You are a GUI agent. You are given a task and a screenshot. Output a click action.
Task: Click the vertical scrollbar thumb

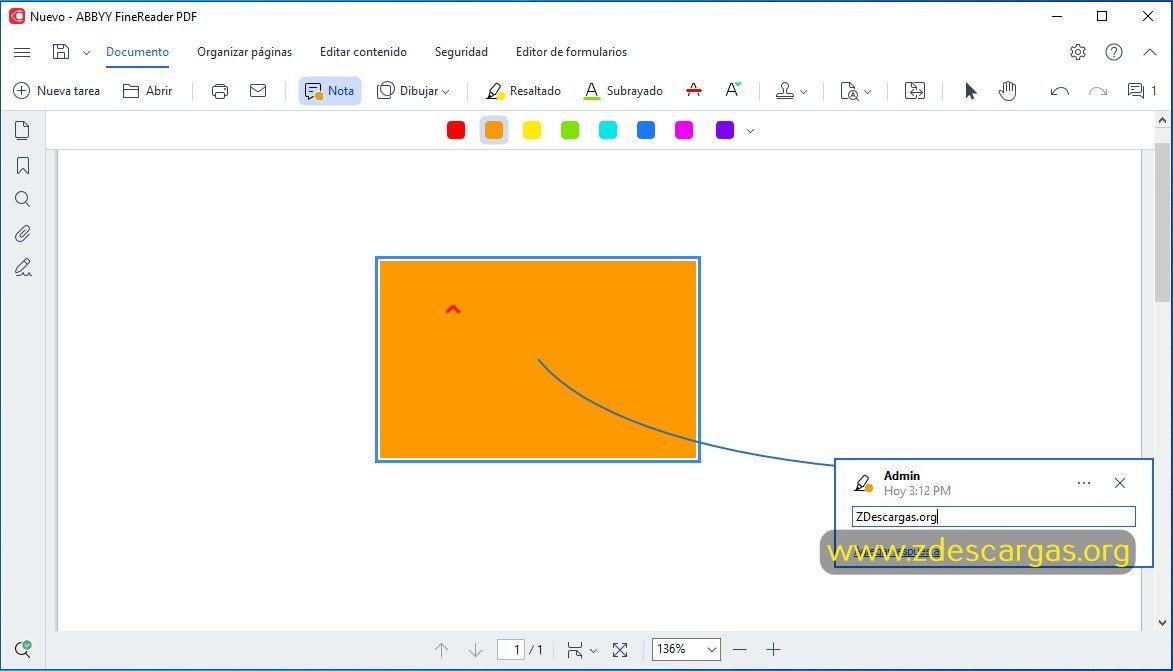[x=1162, y=221]
